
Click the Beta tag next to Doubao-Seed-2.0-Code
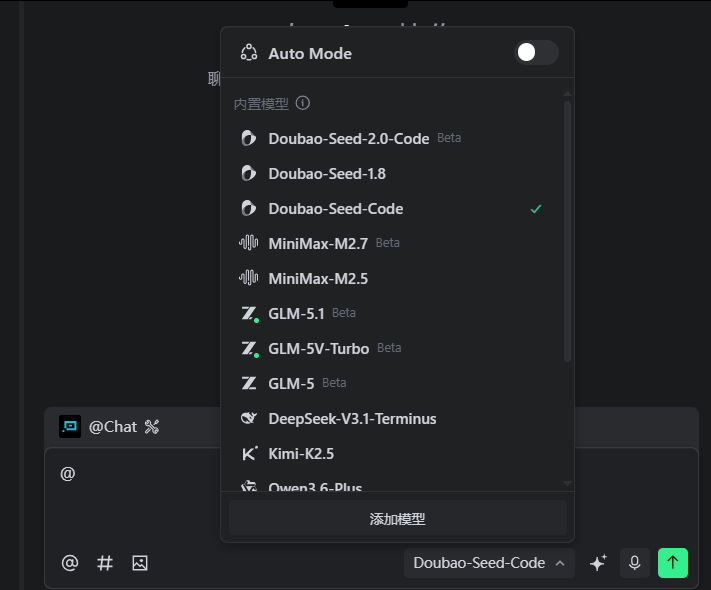449,138
